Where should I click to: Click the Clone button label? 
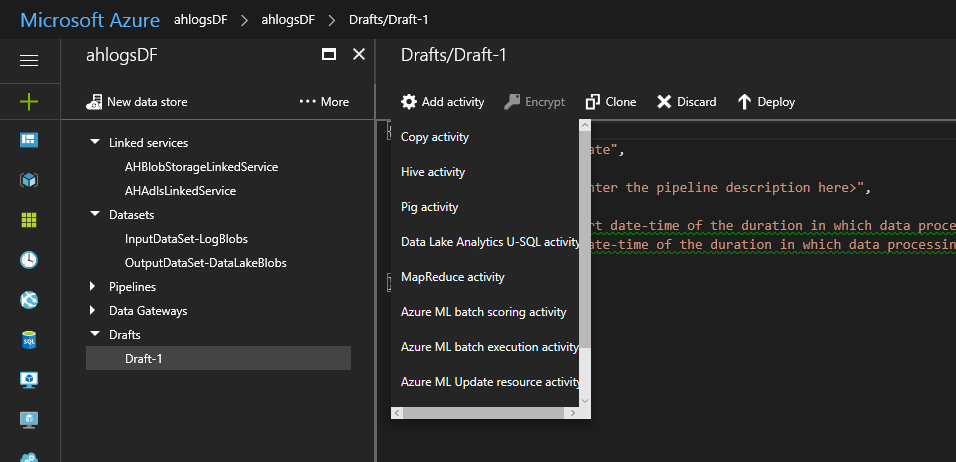coord(621,102)
